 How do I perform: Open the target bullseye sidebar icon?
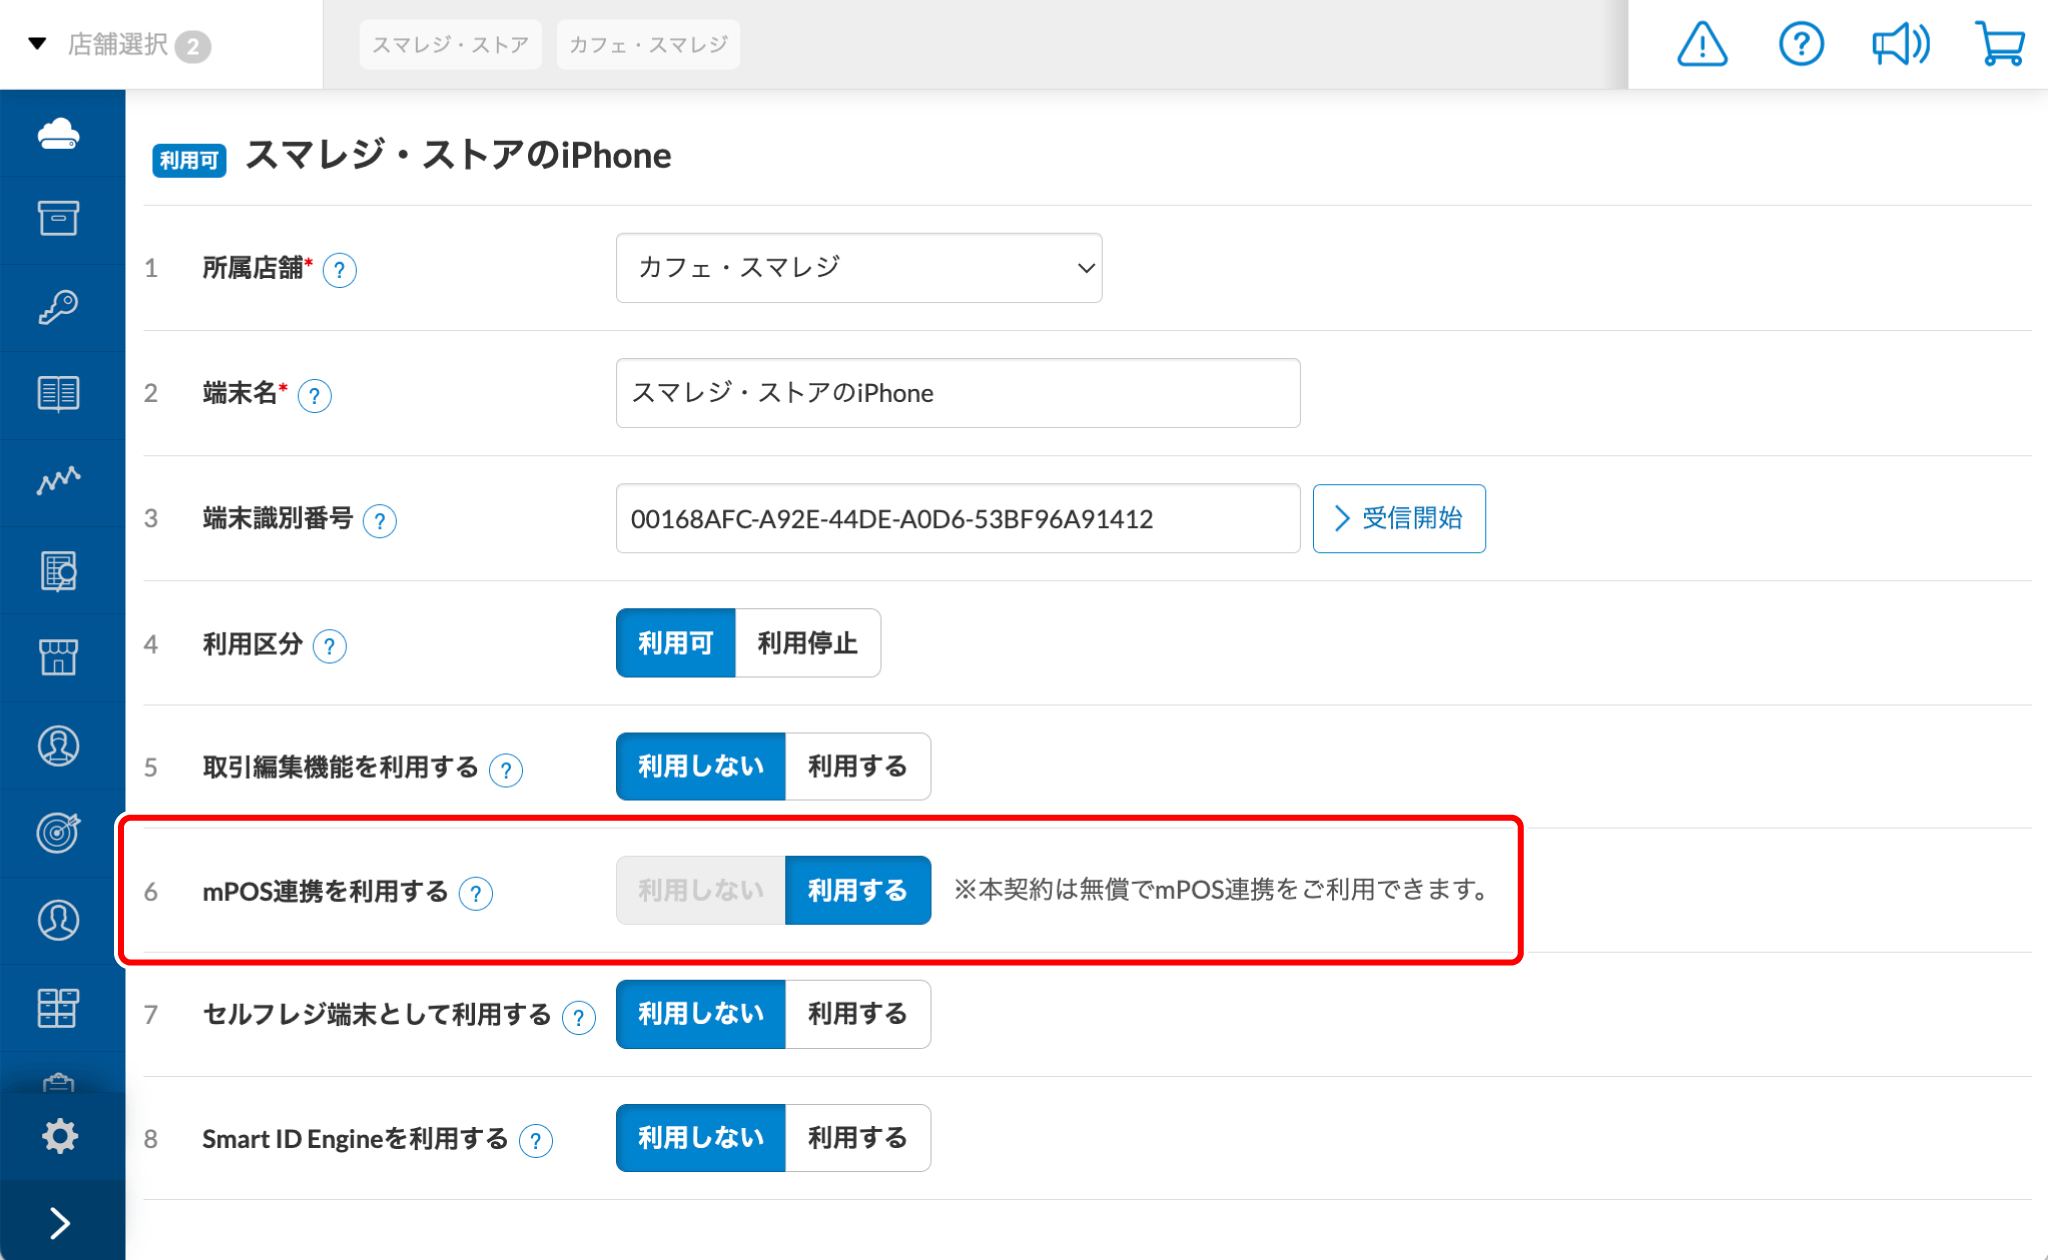59,832
